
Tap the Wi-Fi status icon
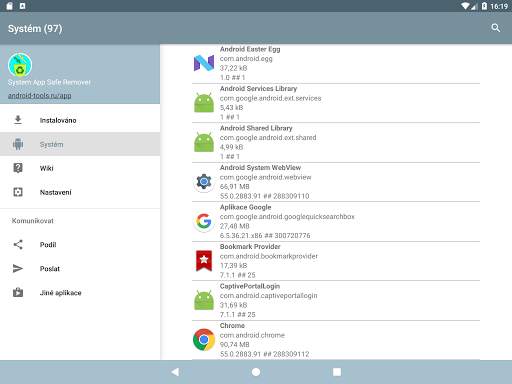[466, 6]
